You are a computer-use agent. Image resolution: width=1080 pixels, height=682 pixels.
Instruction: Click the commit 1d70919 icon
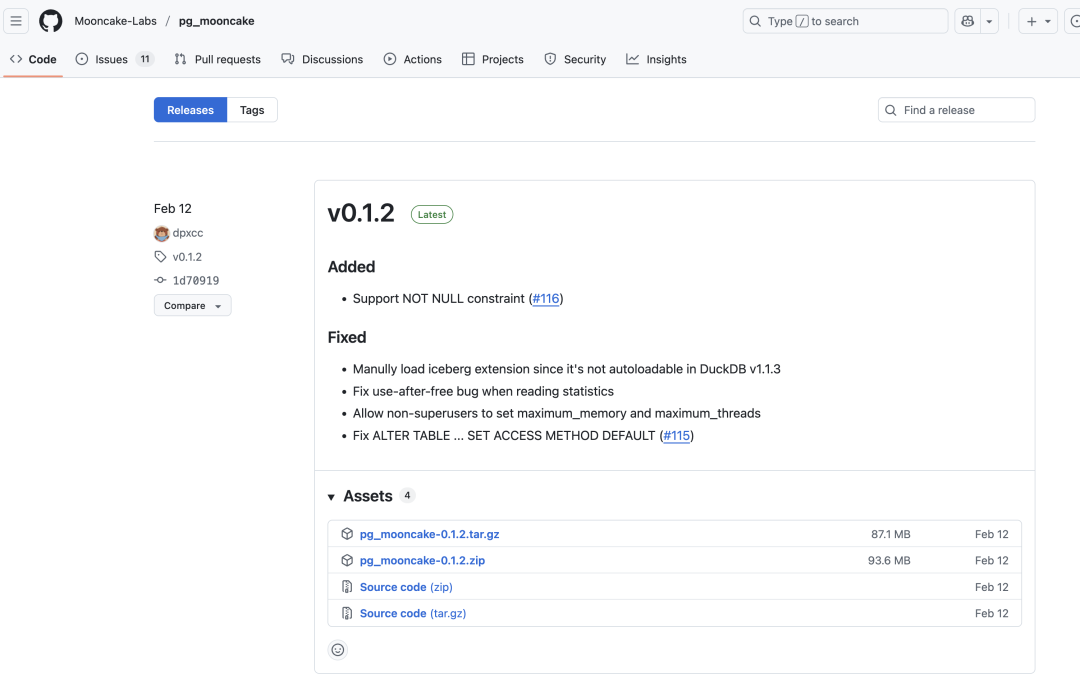161,281
